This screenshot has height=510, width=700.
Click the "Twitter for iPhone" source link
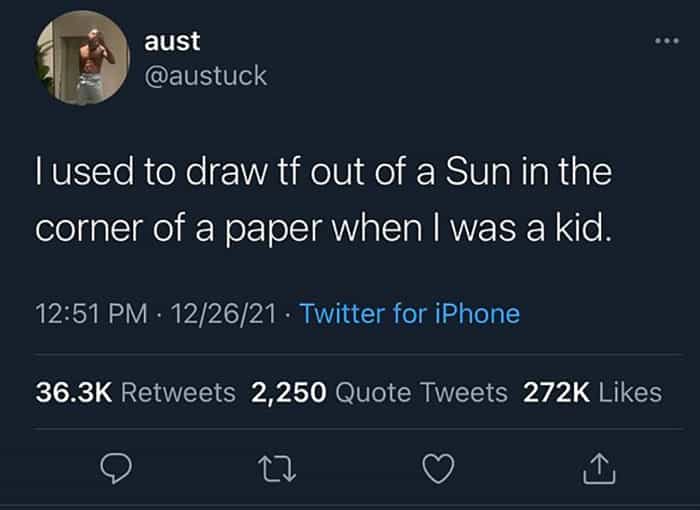pos(410,314)
